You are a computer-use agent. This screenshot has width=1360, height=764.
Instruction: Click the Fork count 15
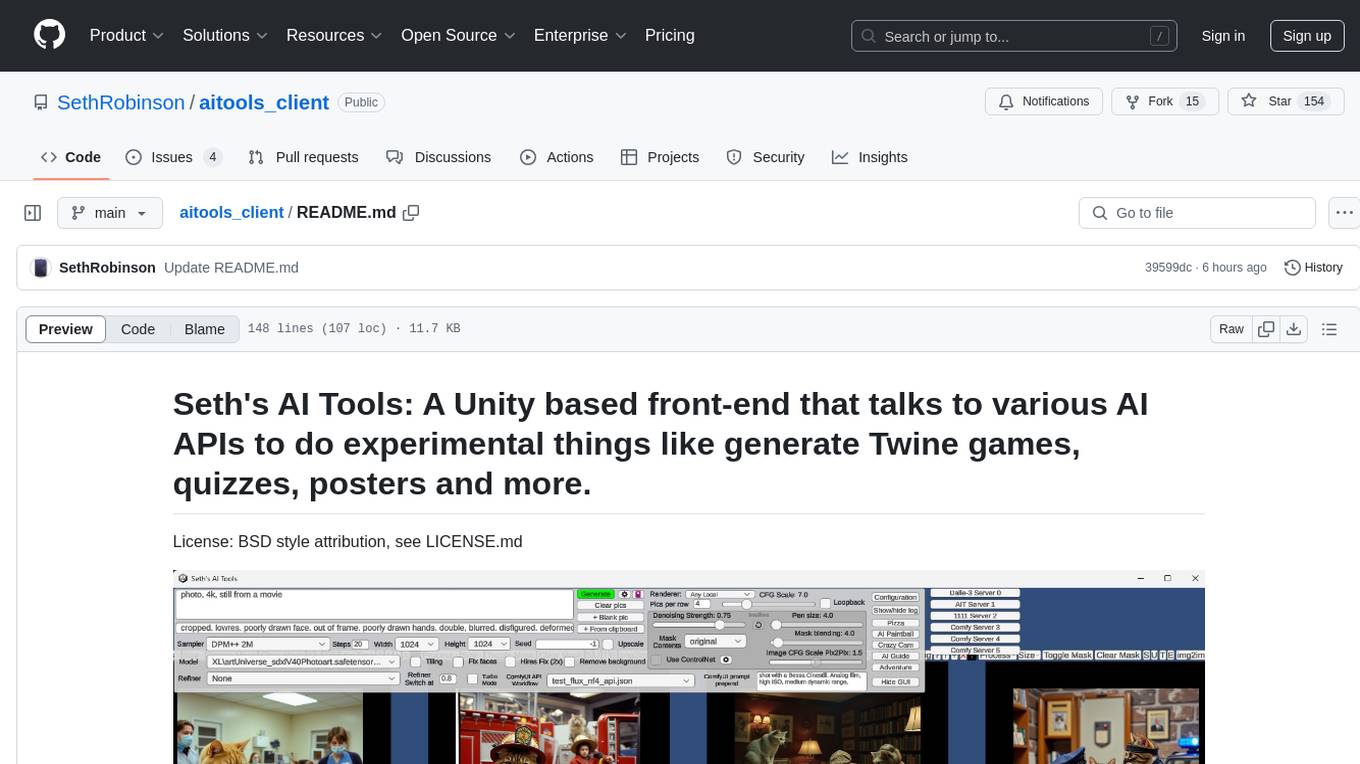pyautogui.click(x=1191, y=102)
